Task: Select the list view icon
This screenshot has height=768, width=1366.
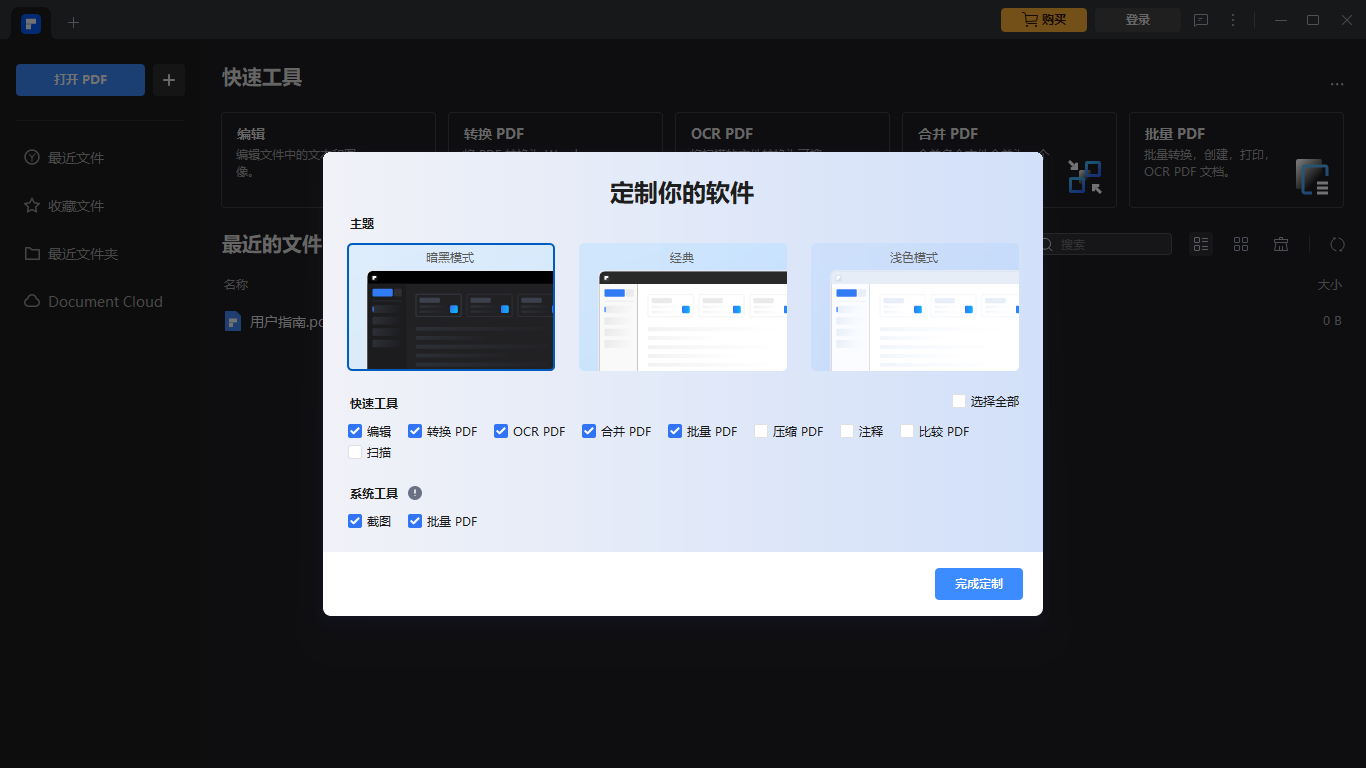Action: click(1201, 243)
